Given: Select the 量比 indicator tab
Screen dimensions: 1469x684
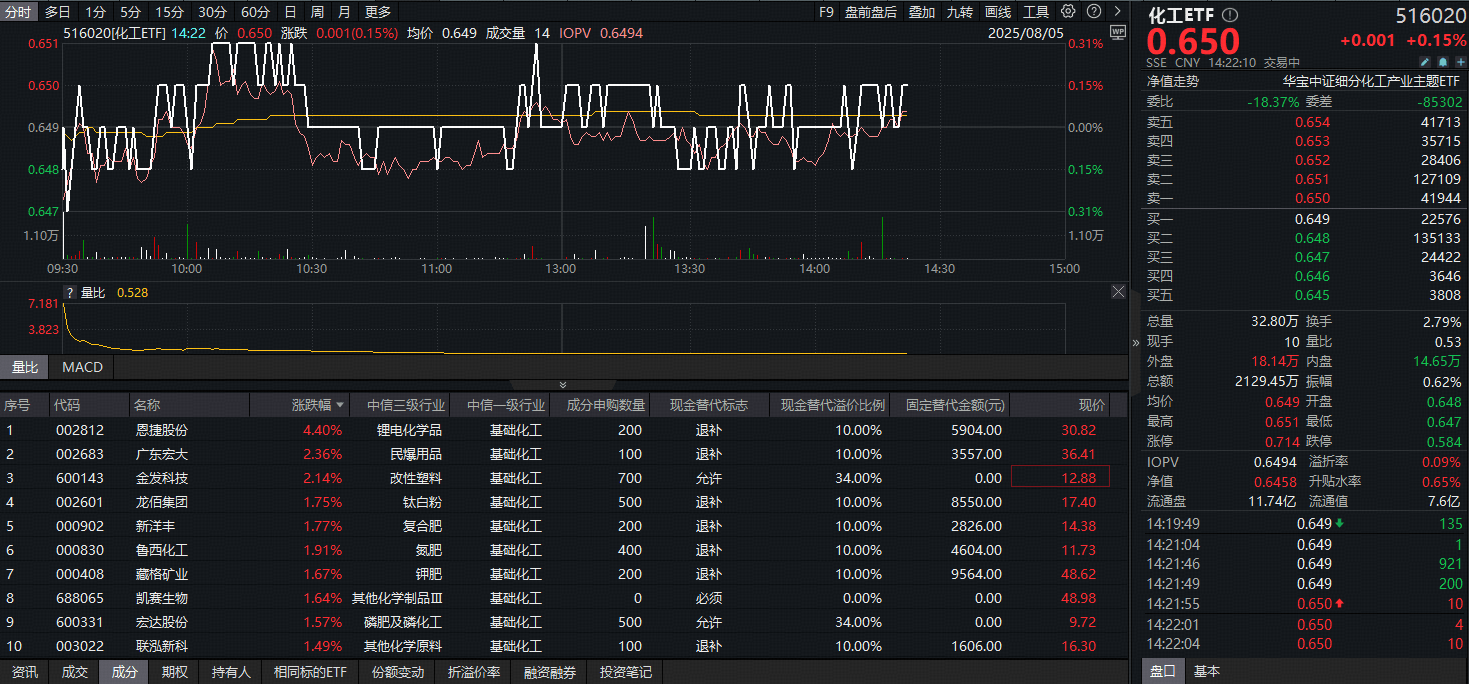Looking at the screenshot, I should pyautogui.click(x=24, y=367).
